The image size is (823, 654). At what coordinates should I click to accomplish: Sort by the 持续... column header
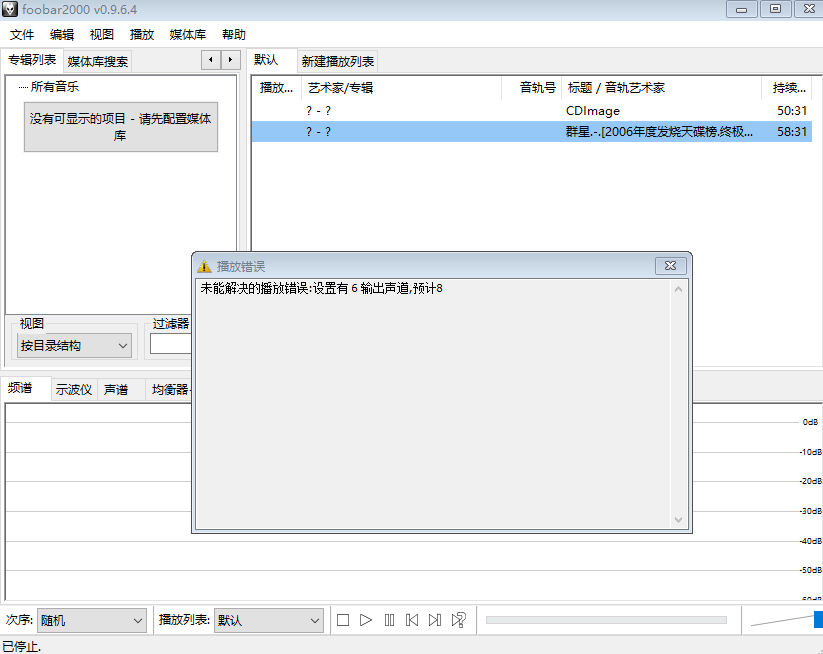click(x=787, y=88)
